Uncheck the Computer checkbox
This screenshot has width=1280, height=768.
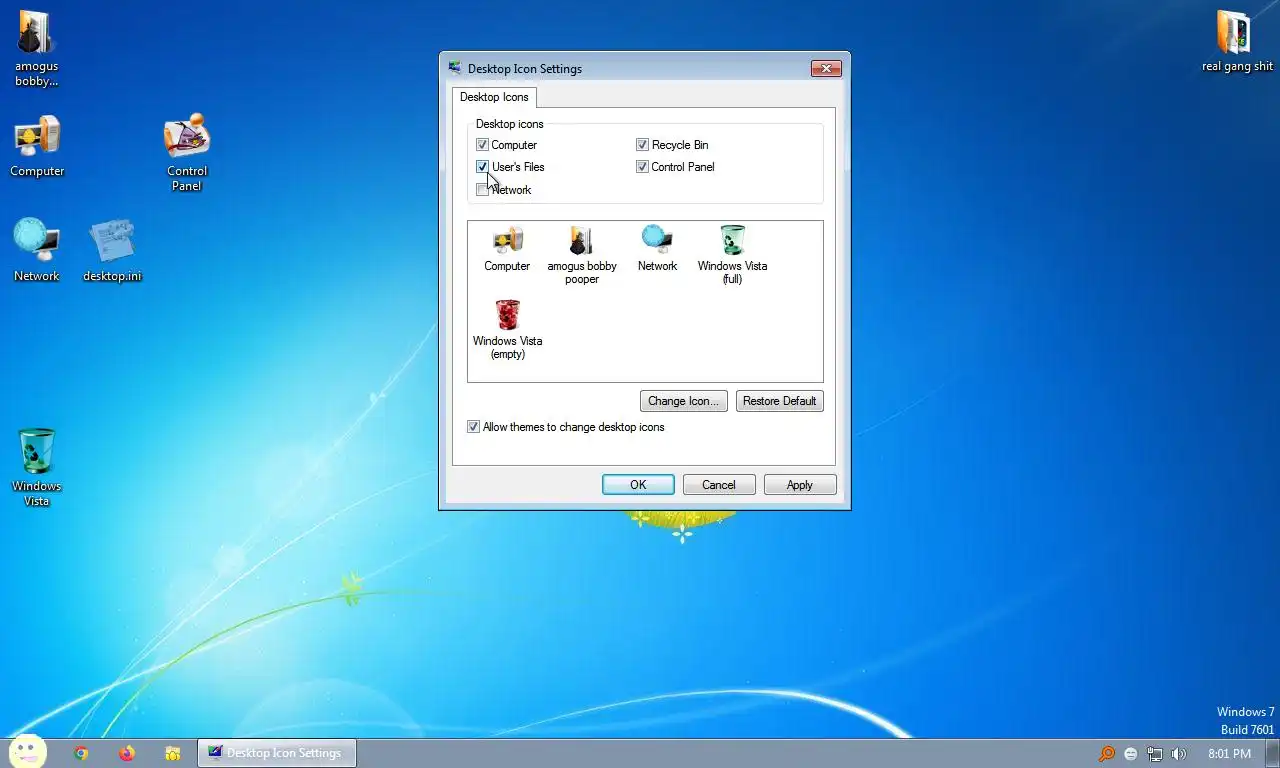tap(482, 145)
